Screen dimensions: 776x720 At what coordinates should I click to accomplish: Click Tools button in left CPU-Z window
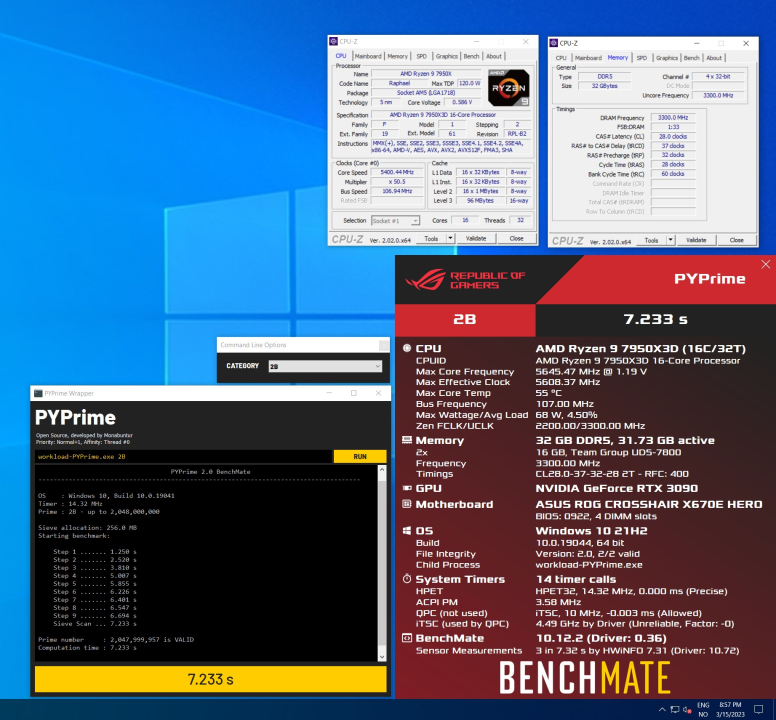pyautogui.click(x=431, y=239)
